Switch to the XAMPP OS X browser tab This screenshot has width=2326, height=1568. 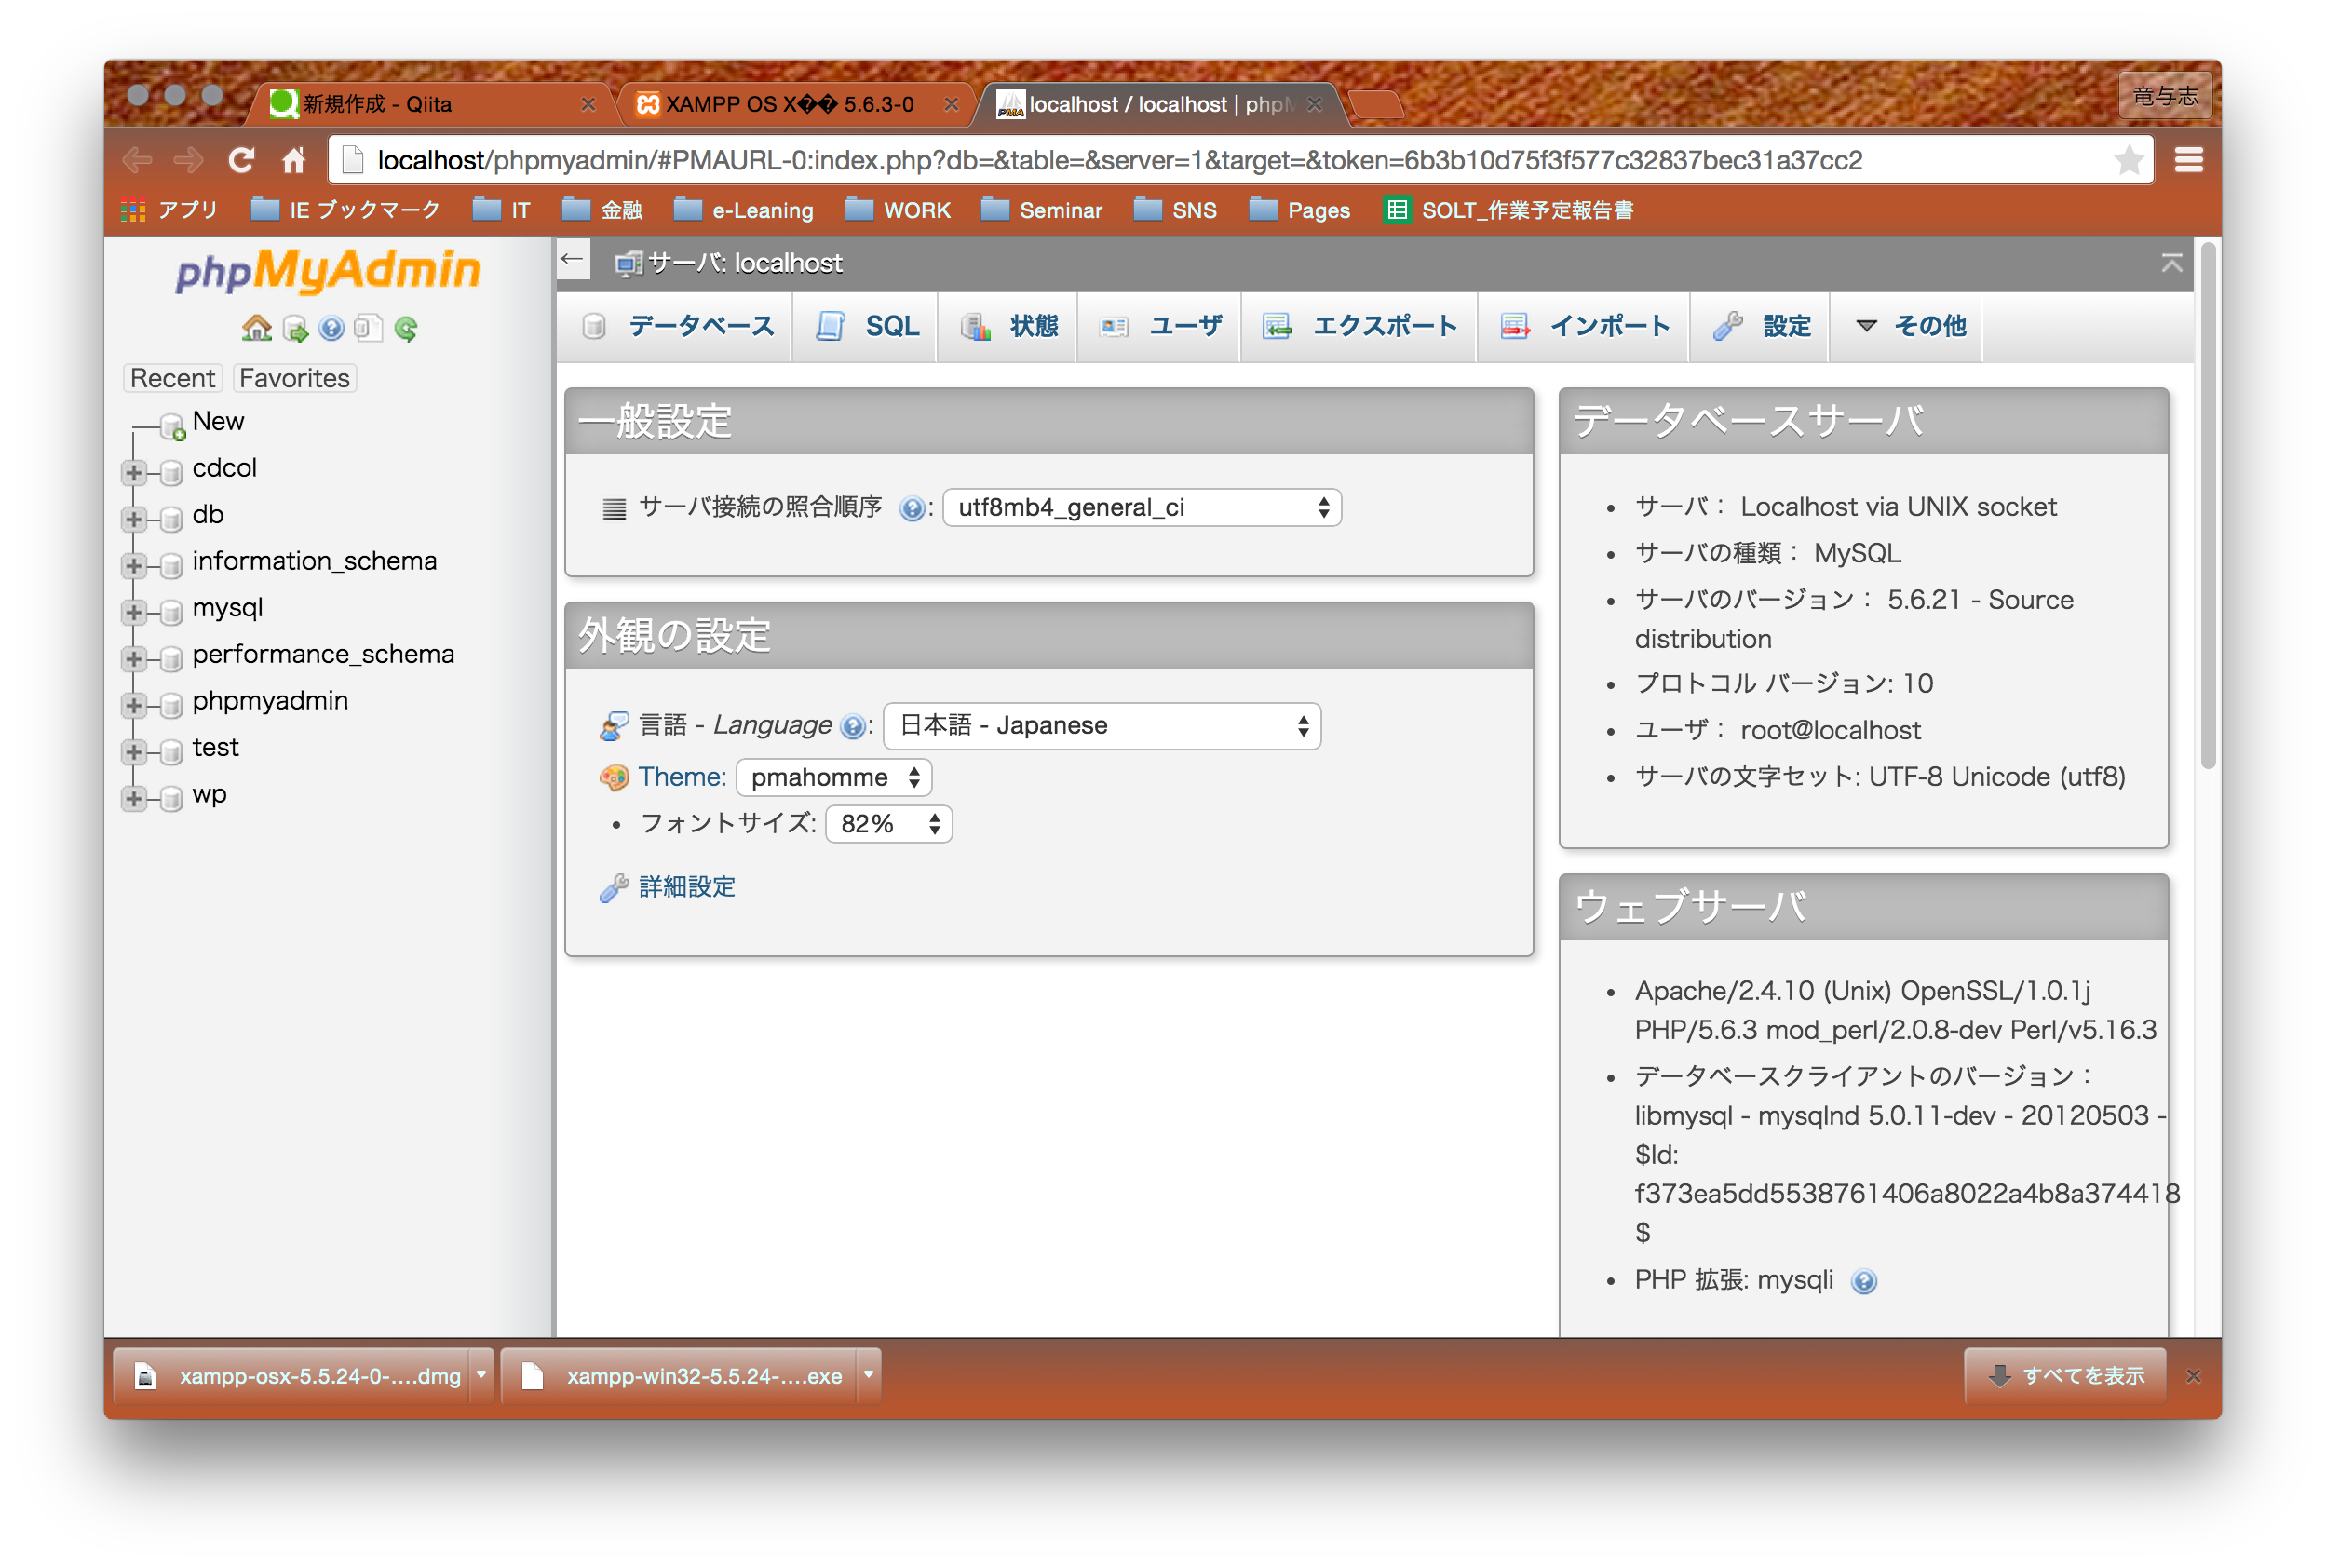[795, 104]
